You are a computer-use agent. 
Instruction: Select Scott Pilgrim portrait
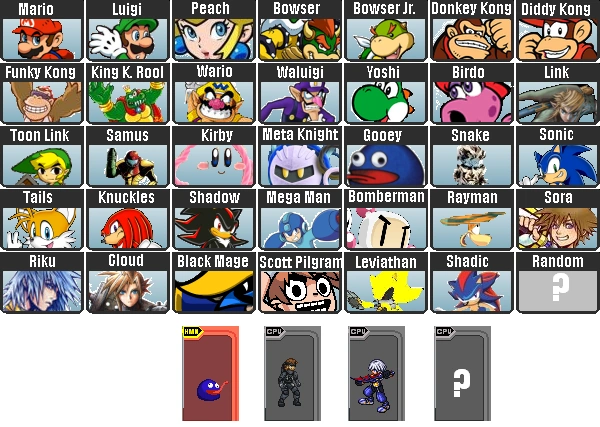click(x=300, y=283)
